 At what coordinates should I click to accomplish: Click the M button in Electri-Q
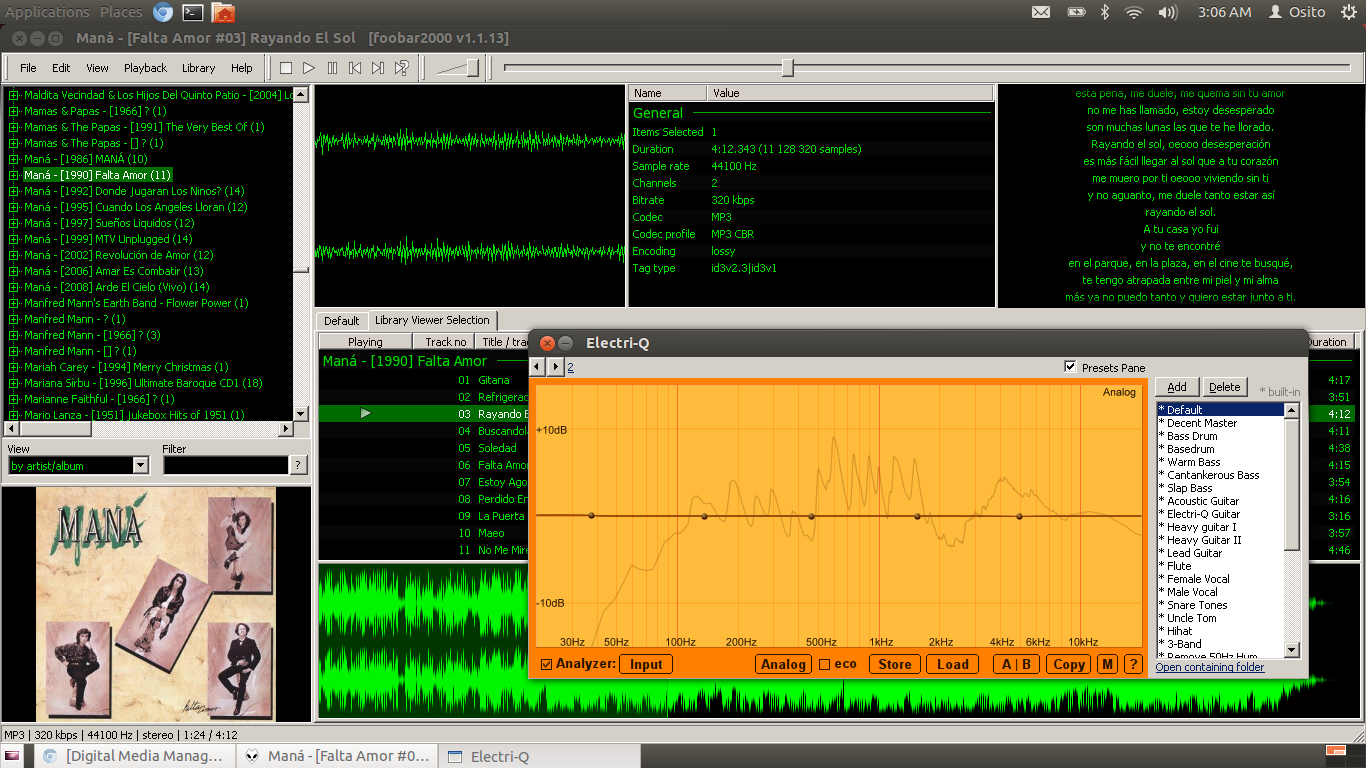tap(1107, 664)
